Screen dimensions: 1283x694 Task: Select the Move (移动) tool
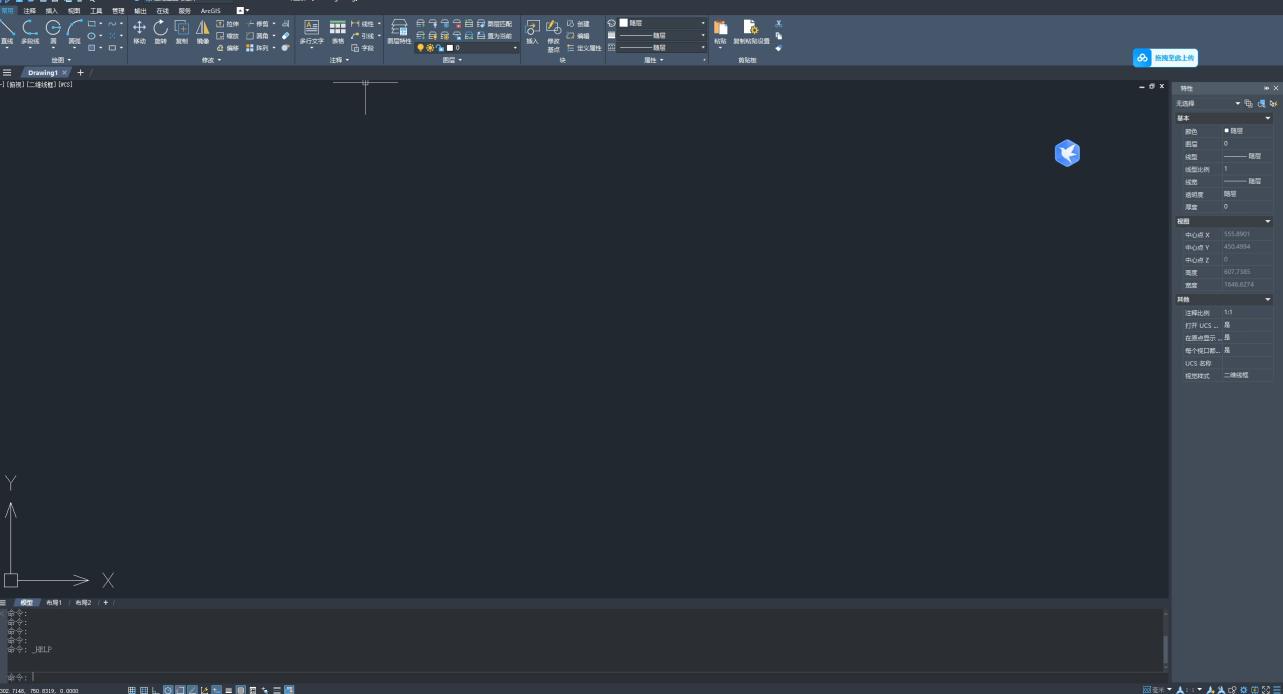139,30
